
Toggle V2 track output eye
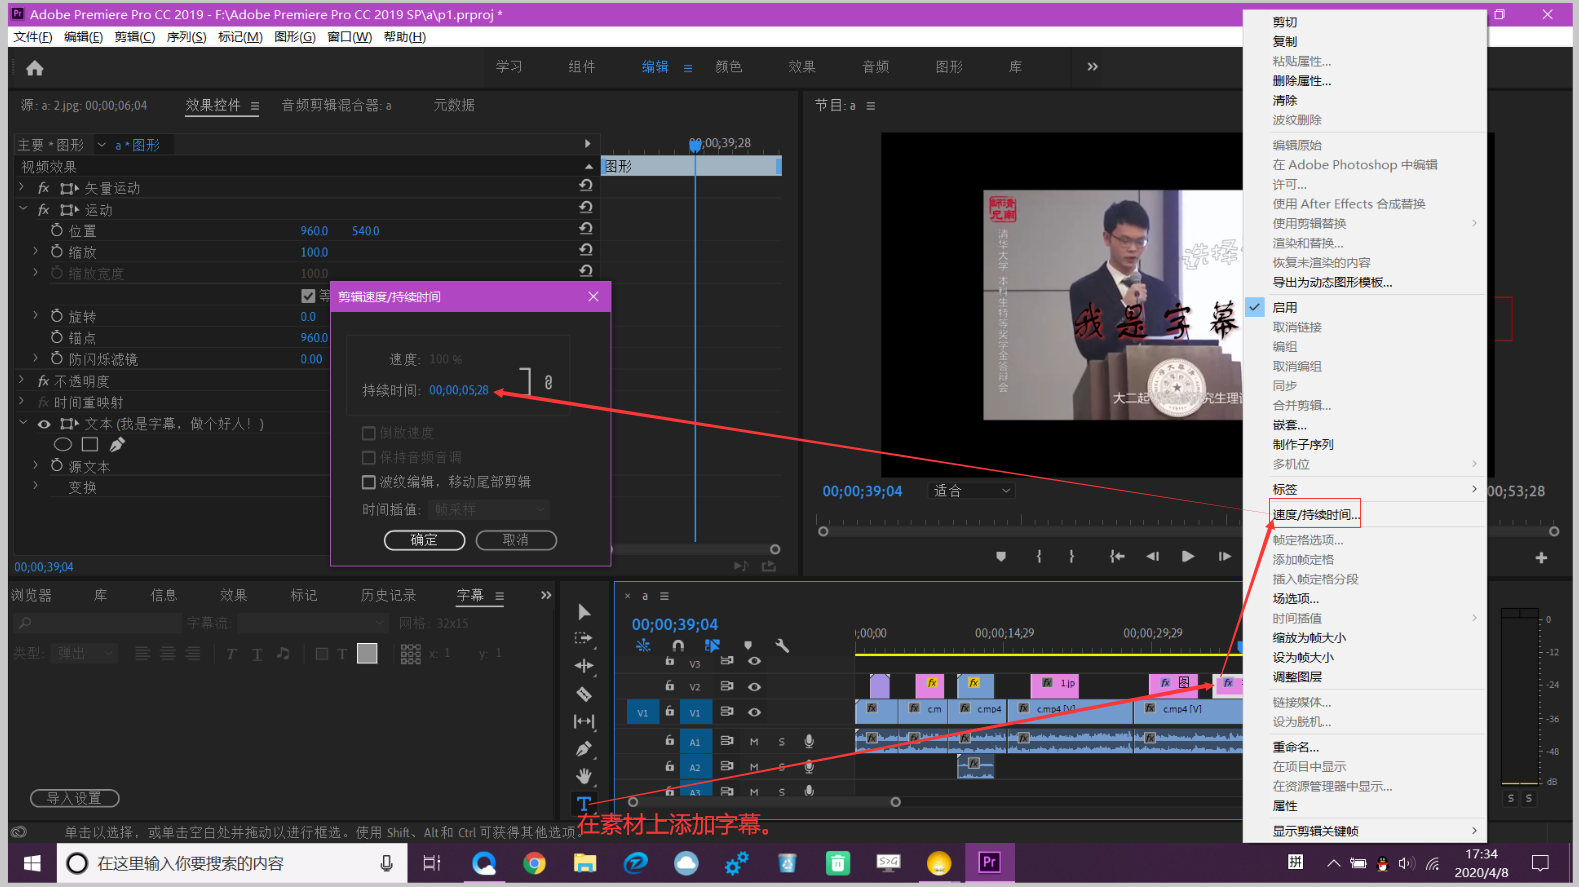tap(754, 687)
